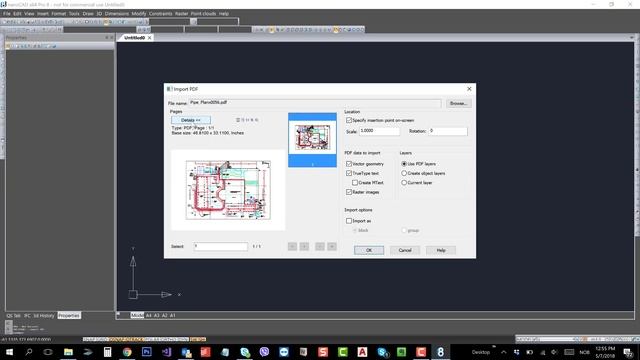
Task: Close the Properties panel
Action: 112,38
